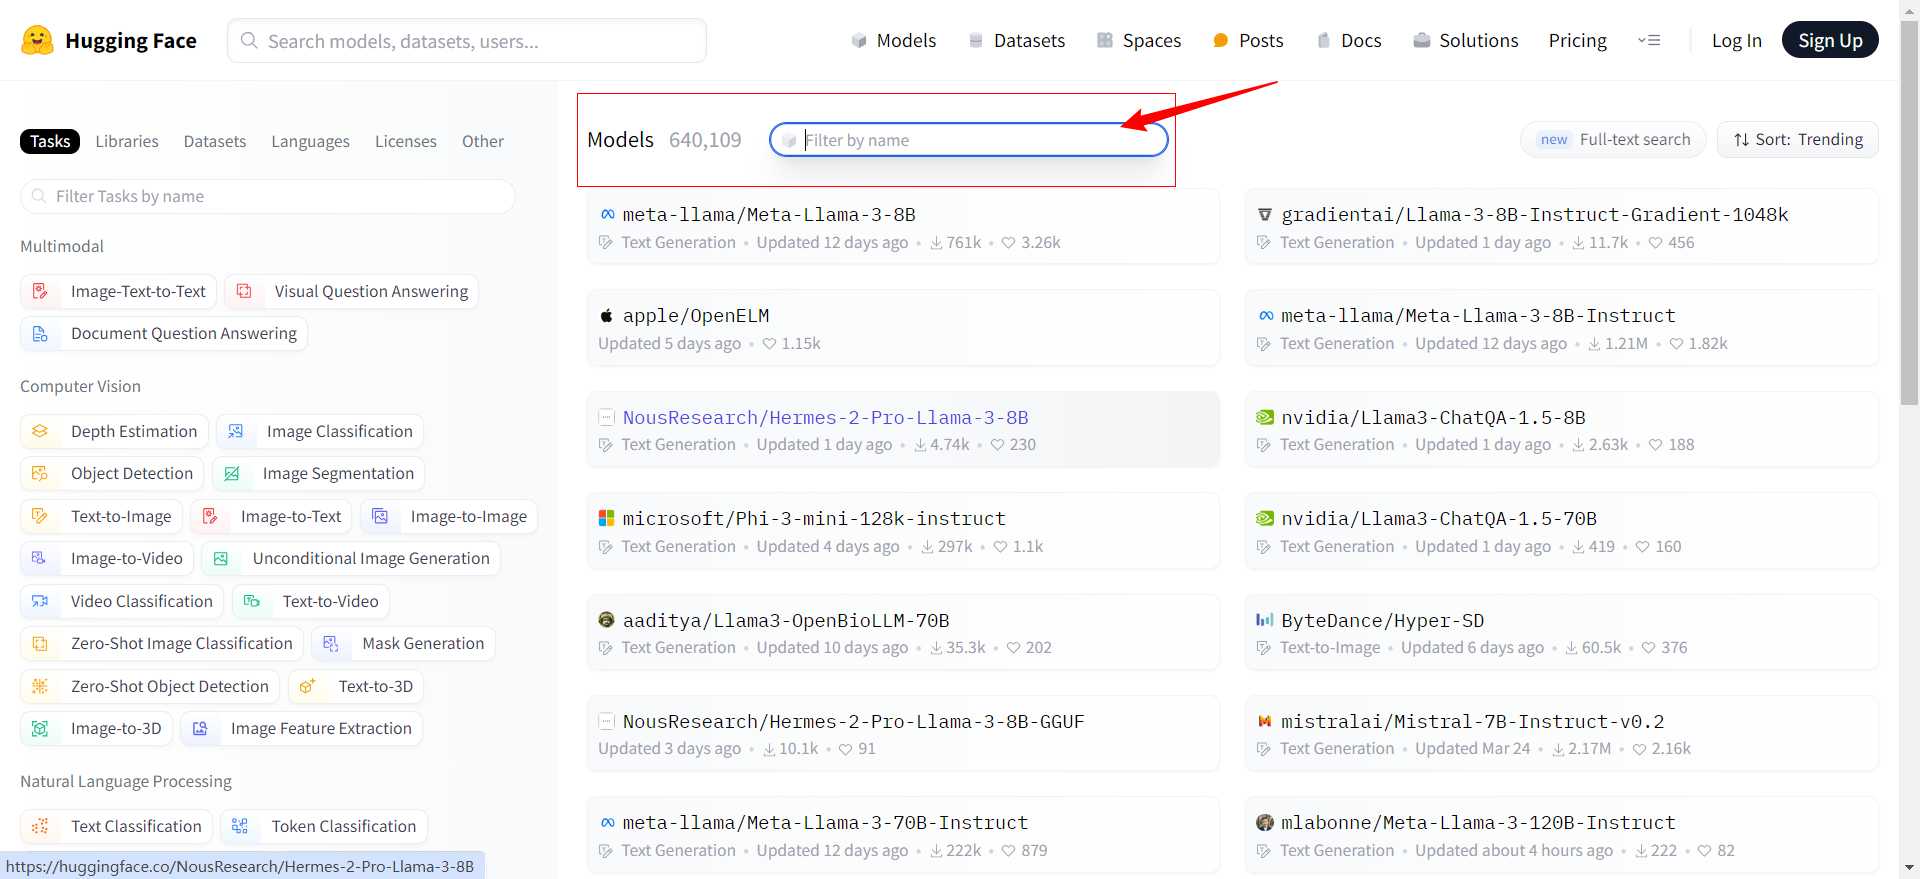Image resolution: width=1920 pixels, height=879 pixels.
Task: Click the Posts icon in navbar
Action: click(x=1221, y=41)
